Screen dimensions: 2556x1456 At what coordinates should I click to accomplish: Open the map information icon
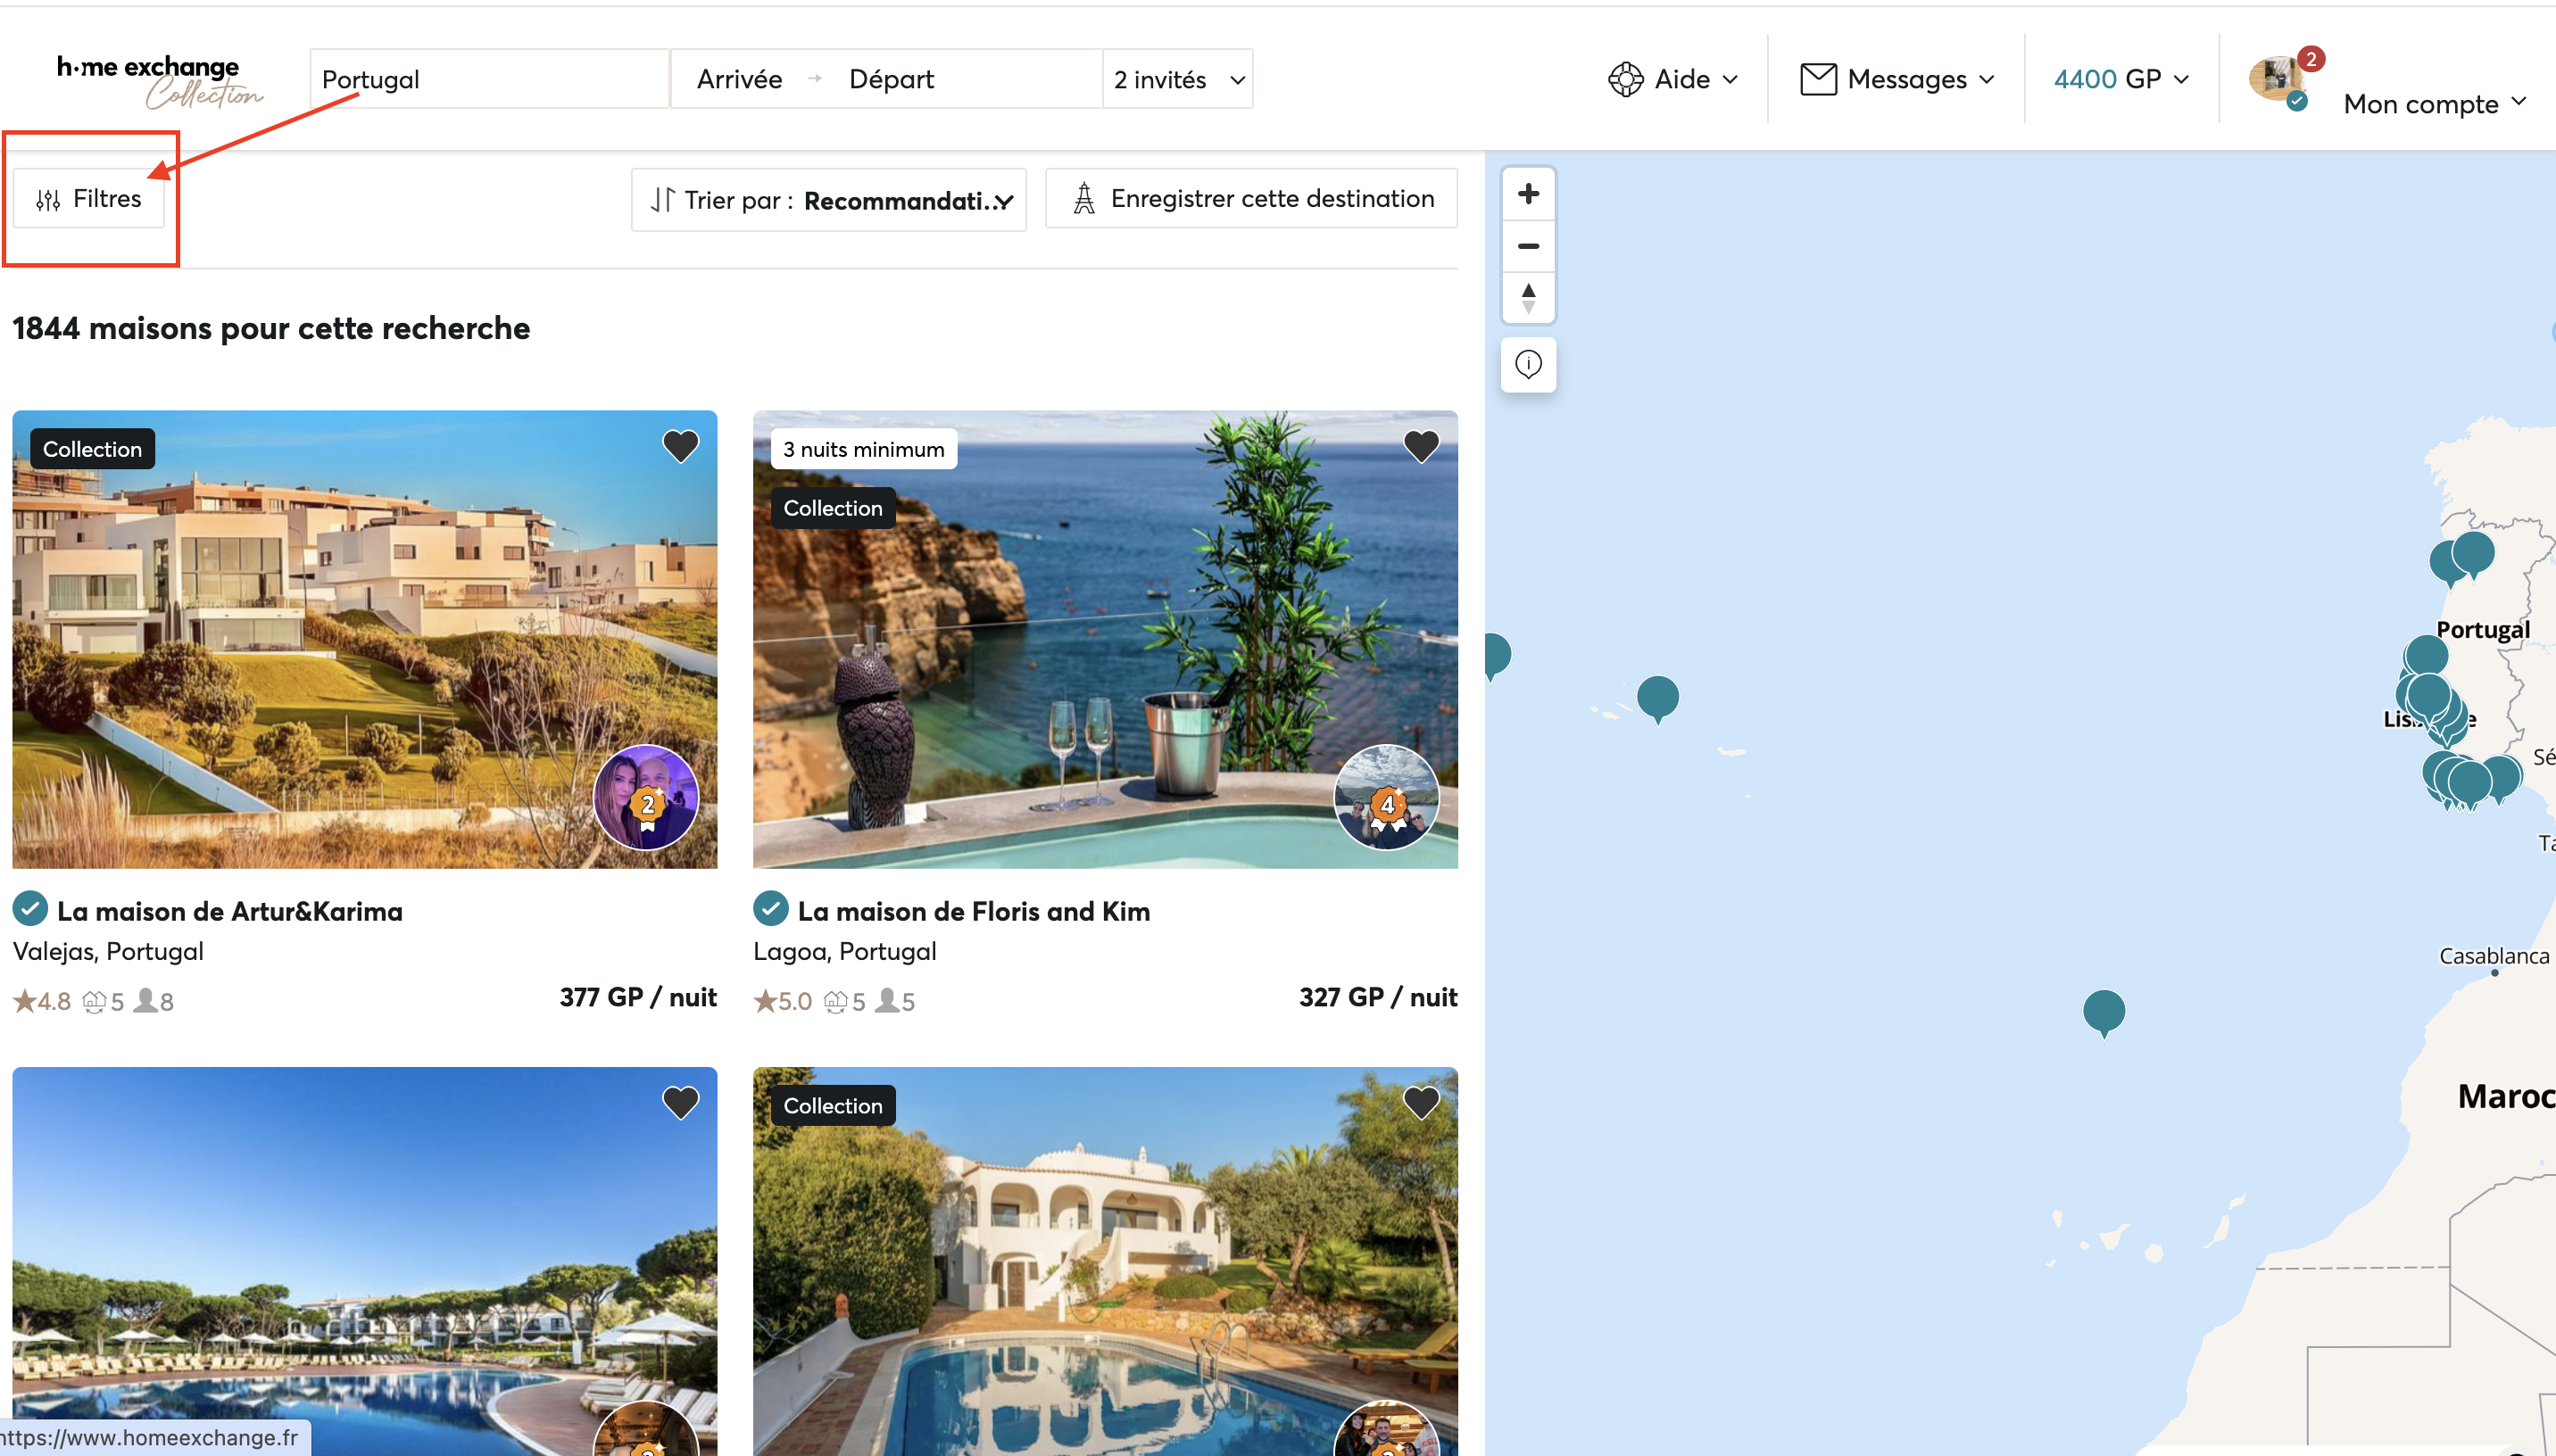(1527, 364)
